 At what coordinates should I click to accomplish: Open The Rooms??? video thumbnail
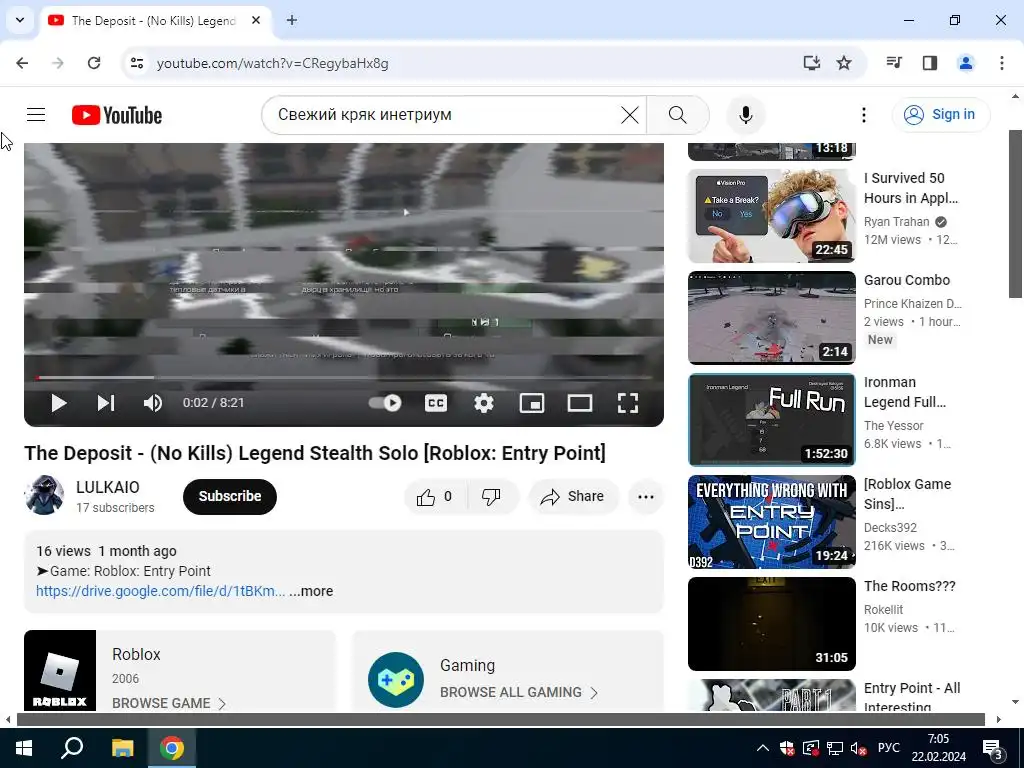click(x=772, y=624)
